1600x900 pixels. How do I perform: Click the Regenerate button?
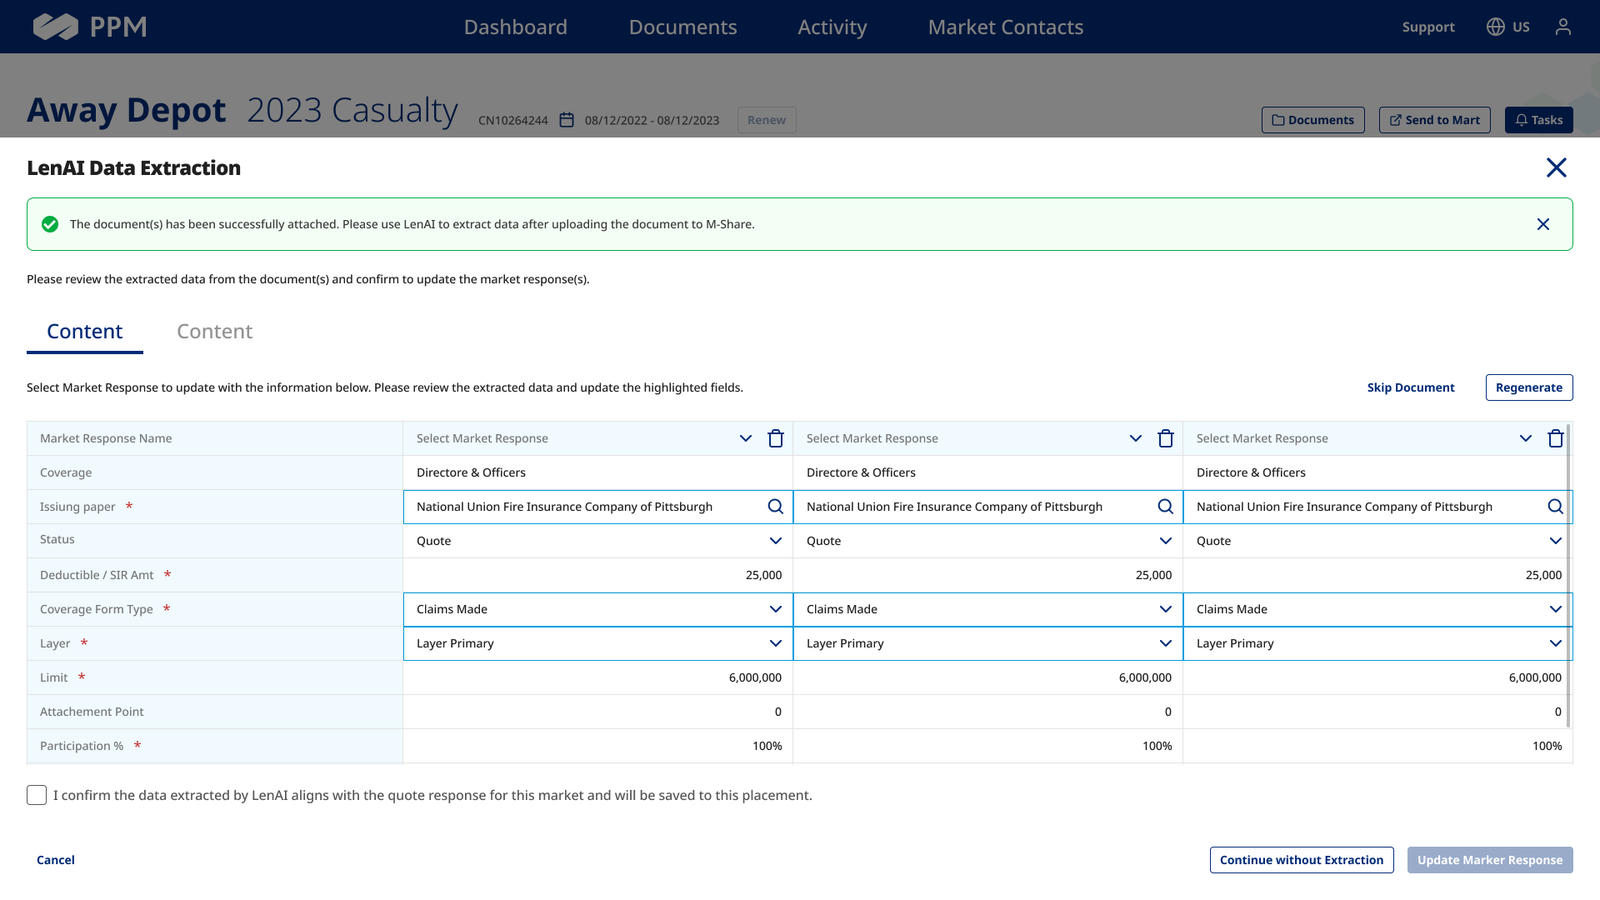coord(1529,387)
